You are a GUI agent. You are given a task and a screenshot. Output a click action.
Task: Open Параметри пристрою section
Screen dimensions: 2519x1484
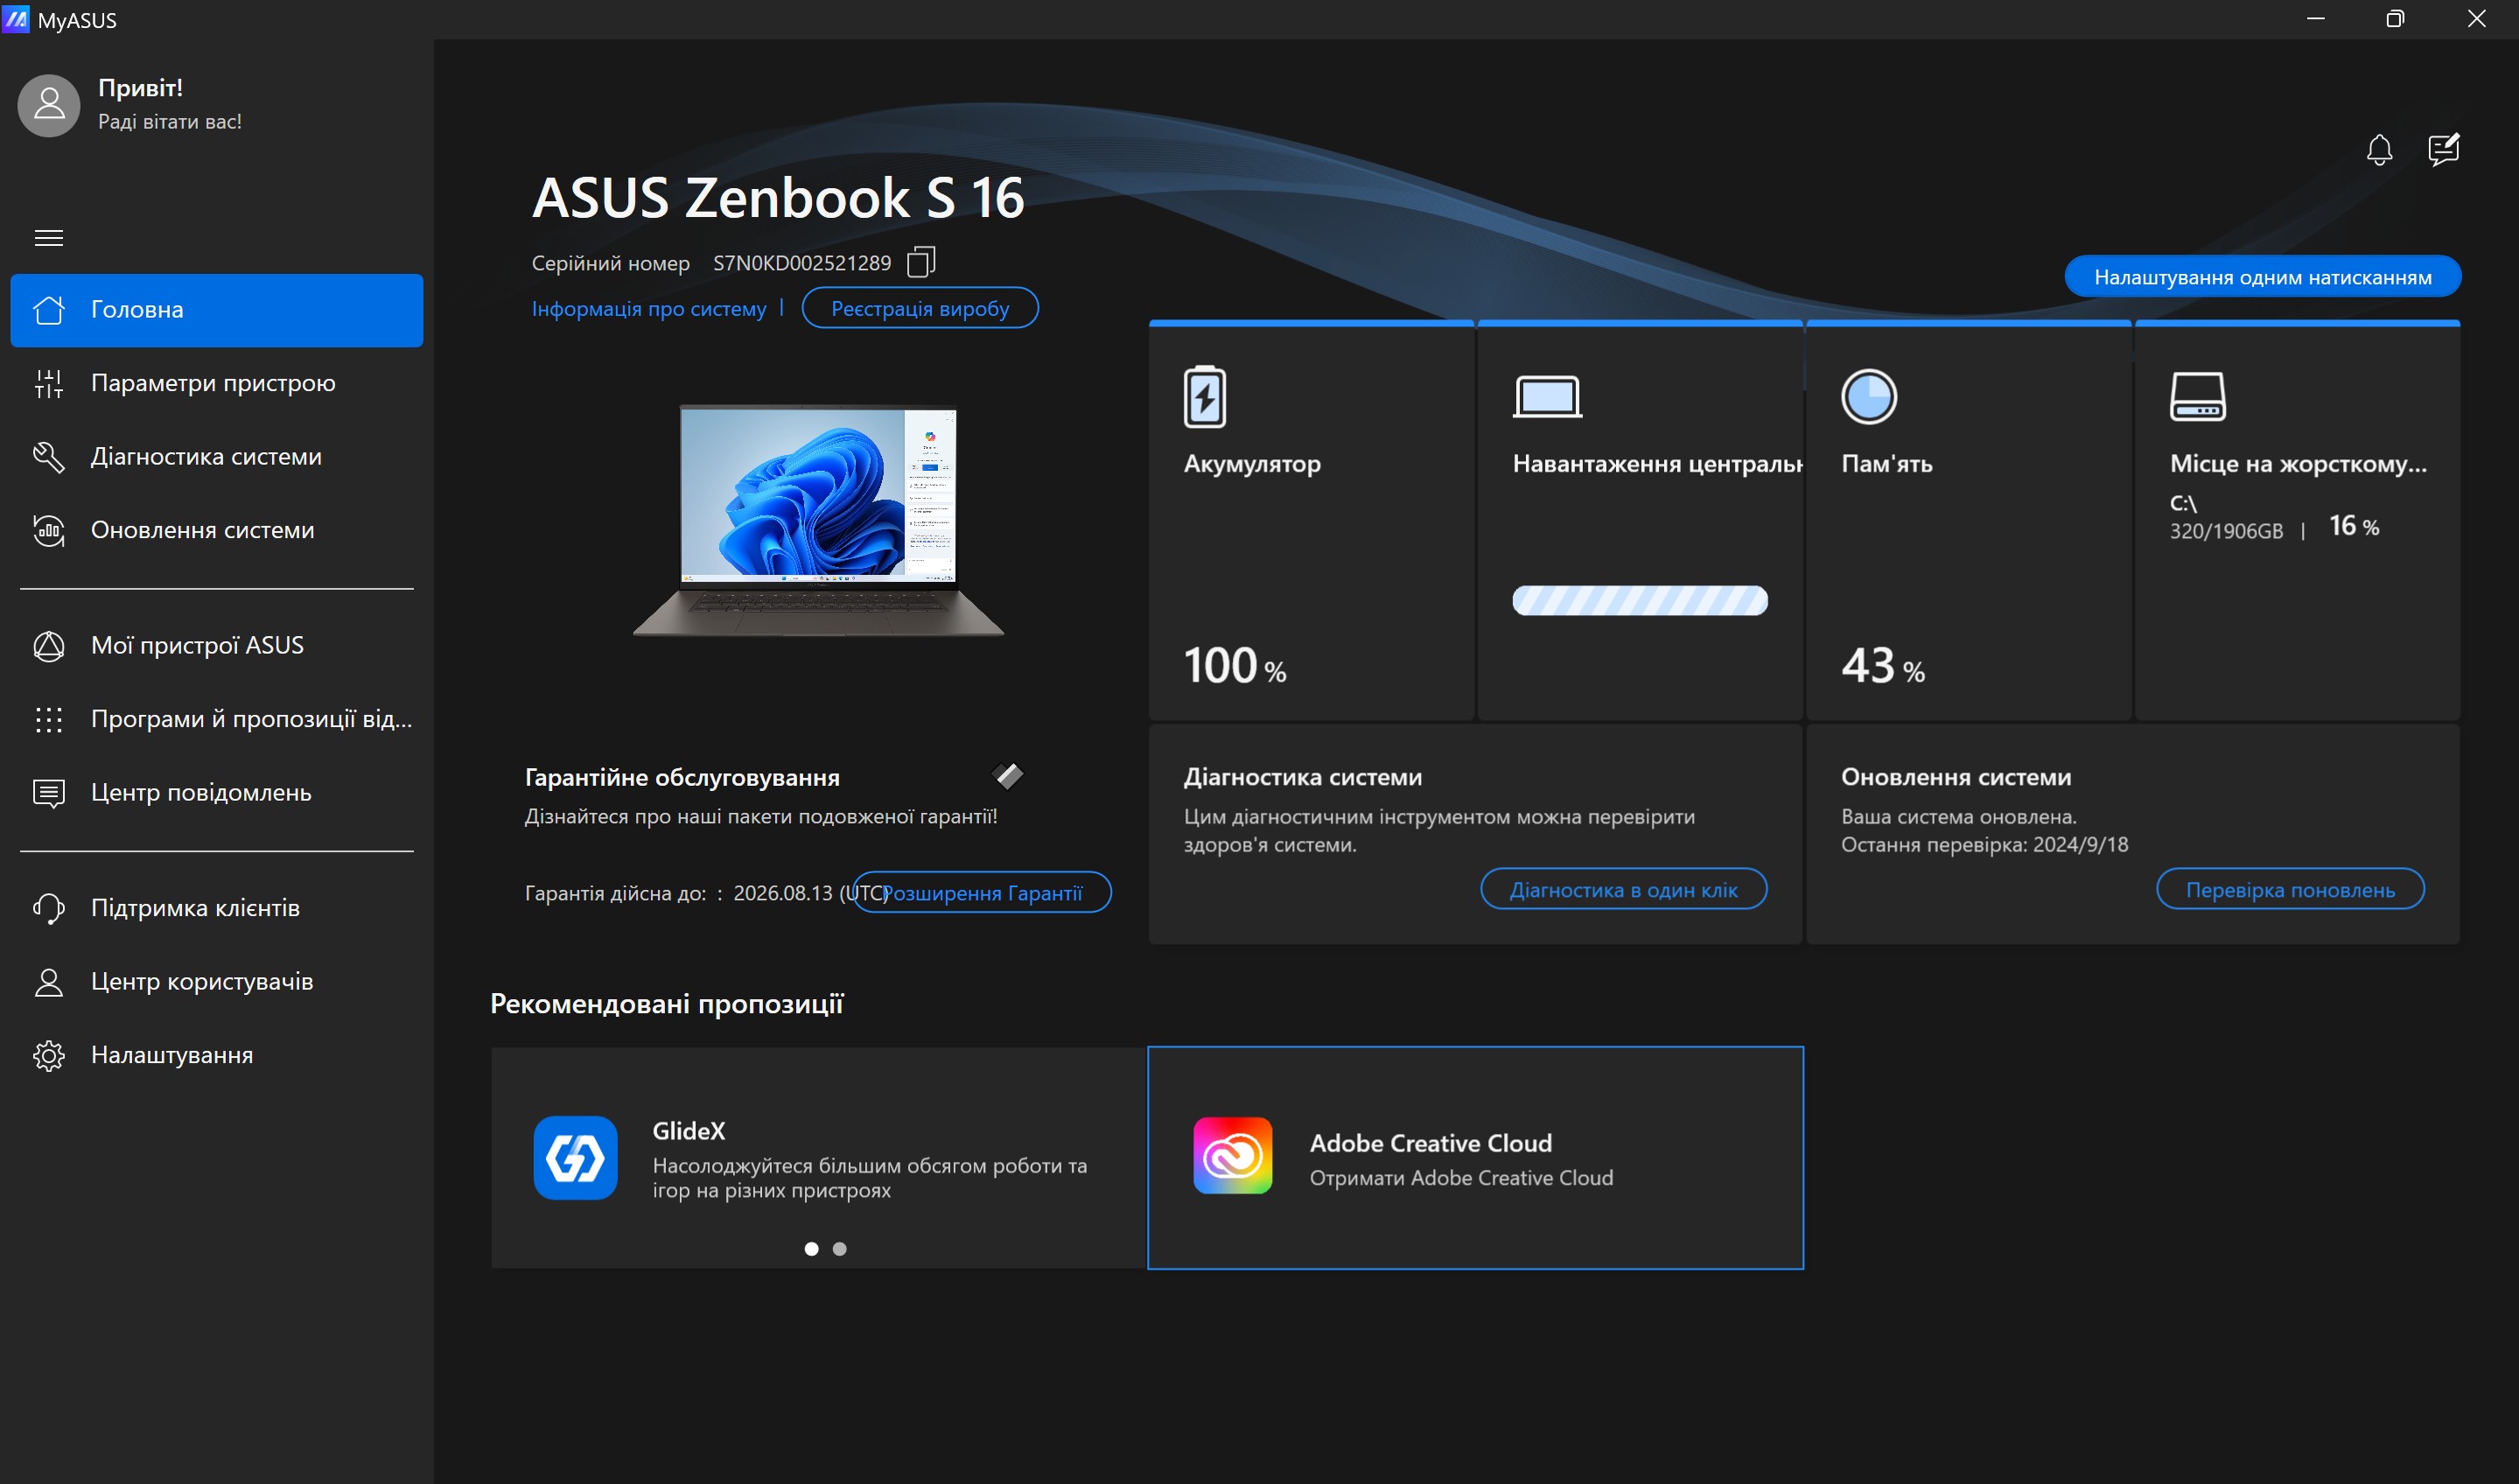click(217, 383)
